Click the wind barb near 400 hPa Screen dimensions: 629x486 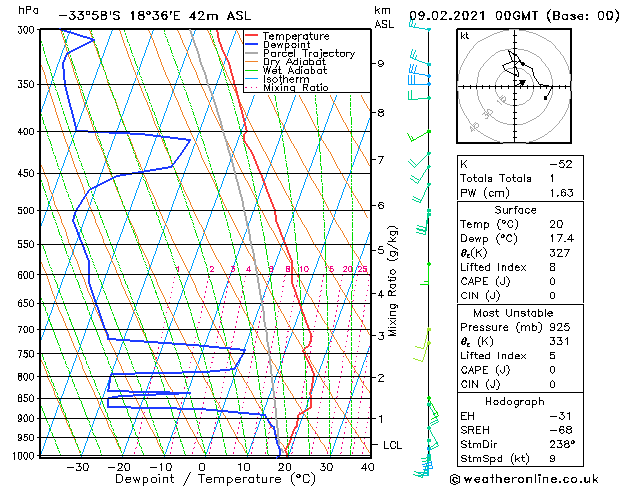click(x=419, y=136)
